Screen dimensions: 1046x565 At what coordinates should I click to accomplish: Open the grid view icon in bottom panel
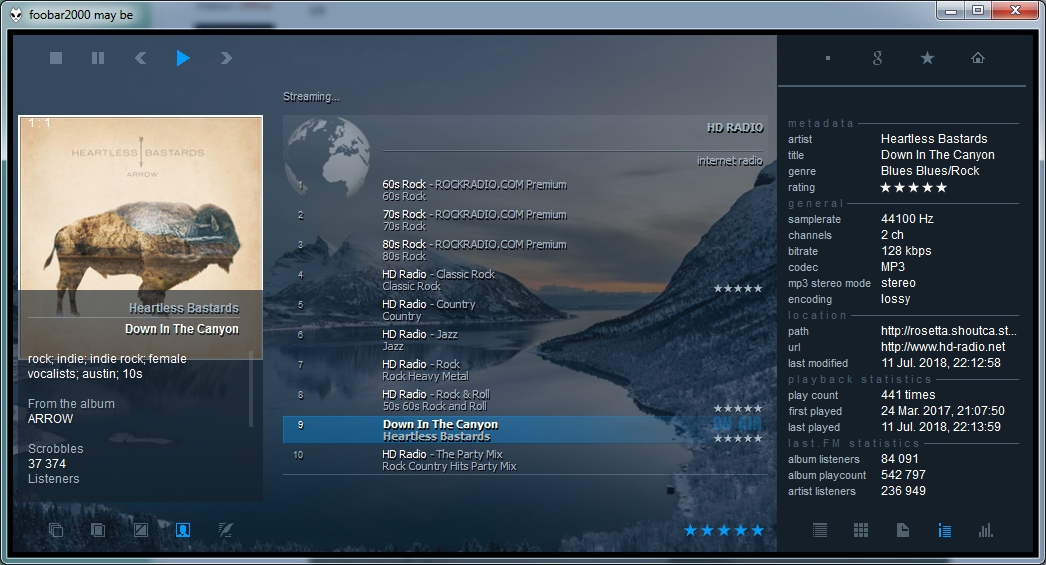[861, 530]
